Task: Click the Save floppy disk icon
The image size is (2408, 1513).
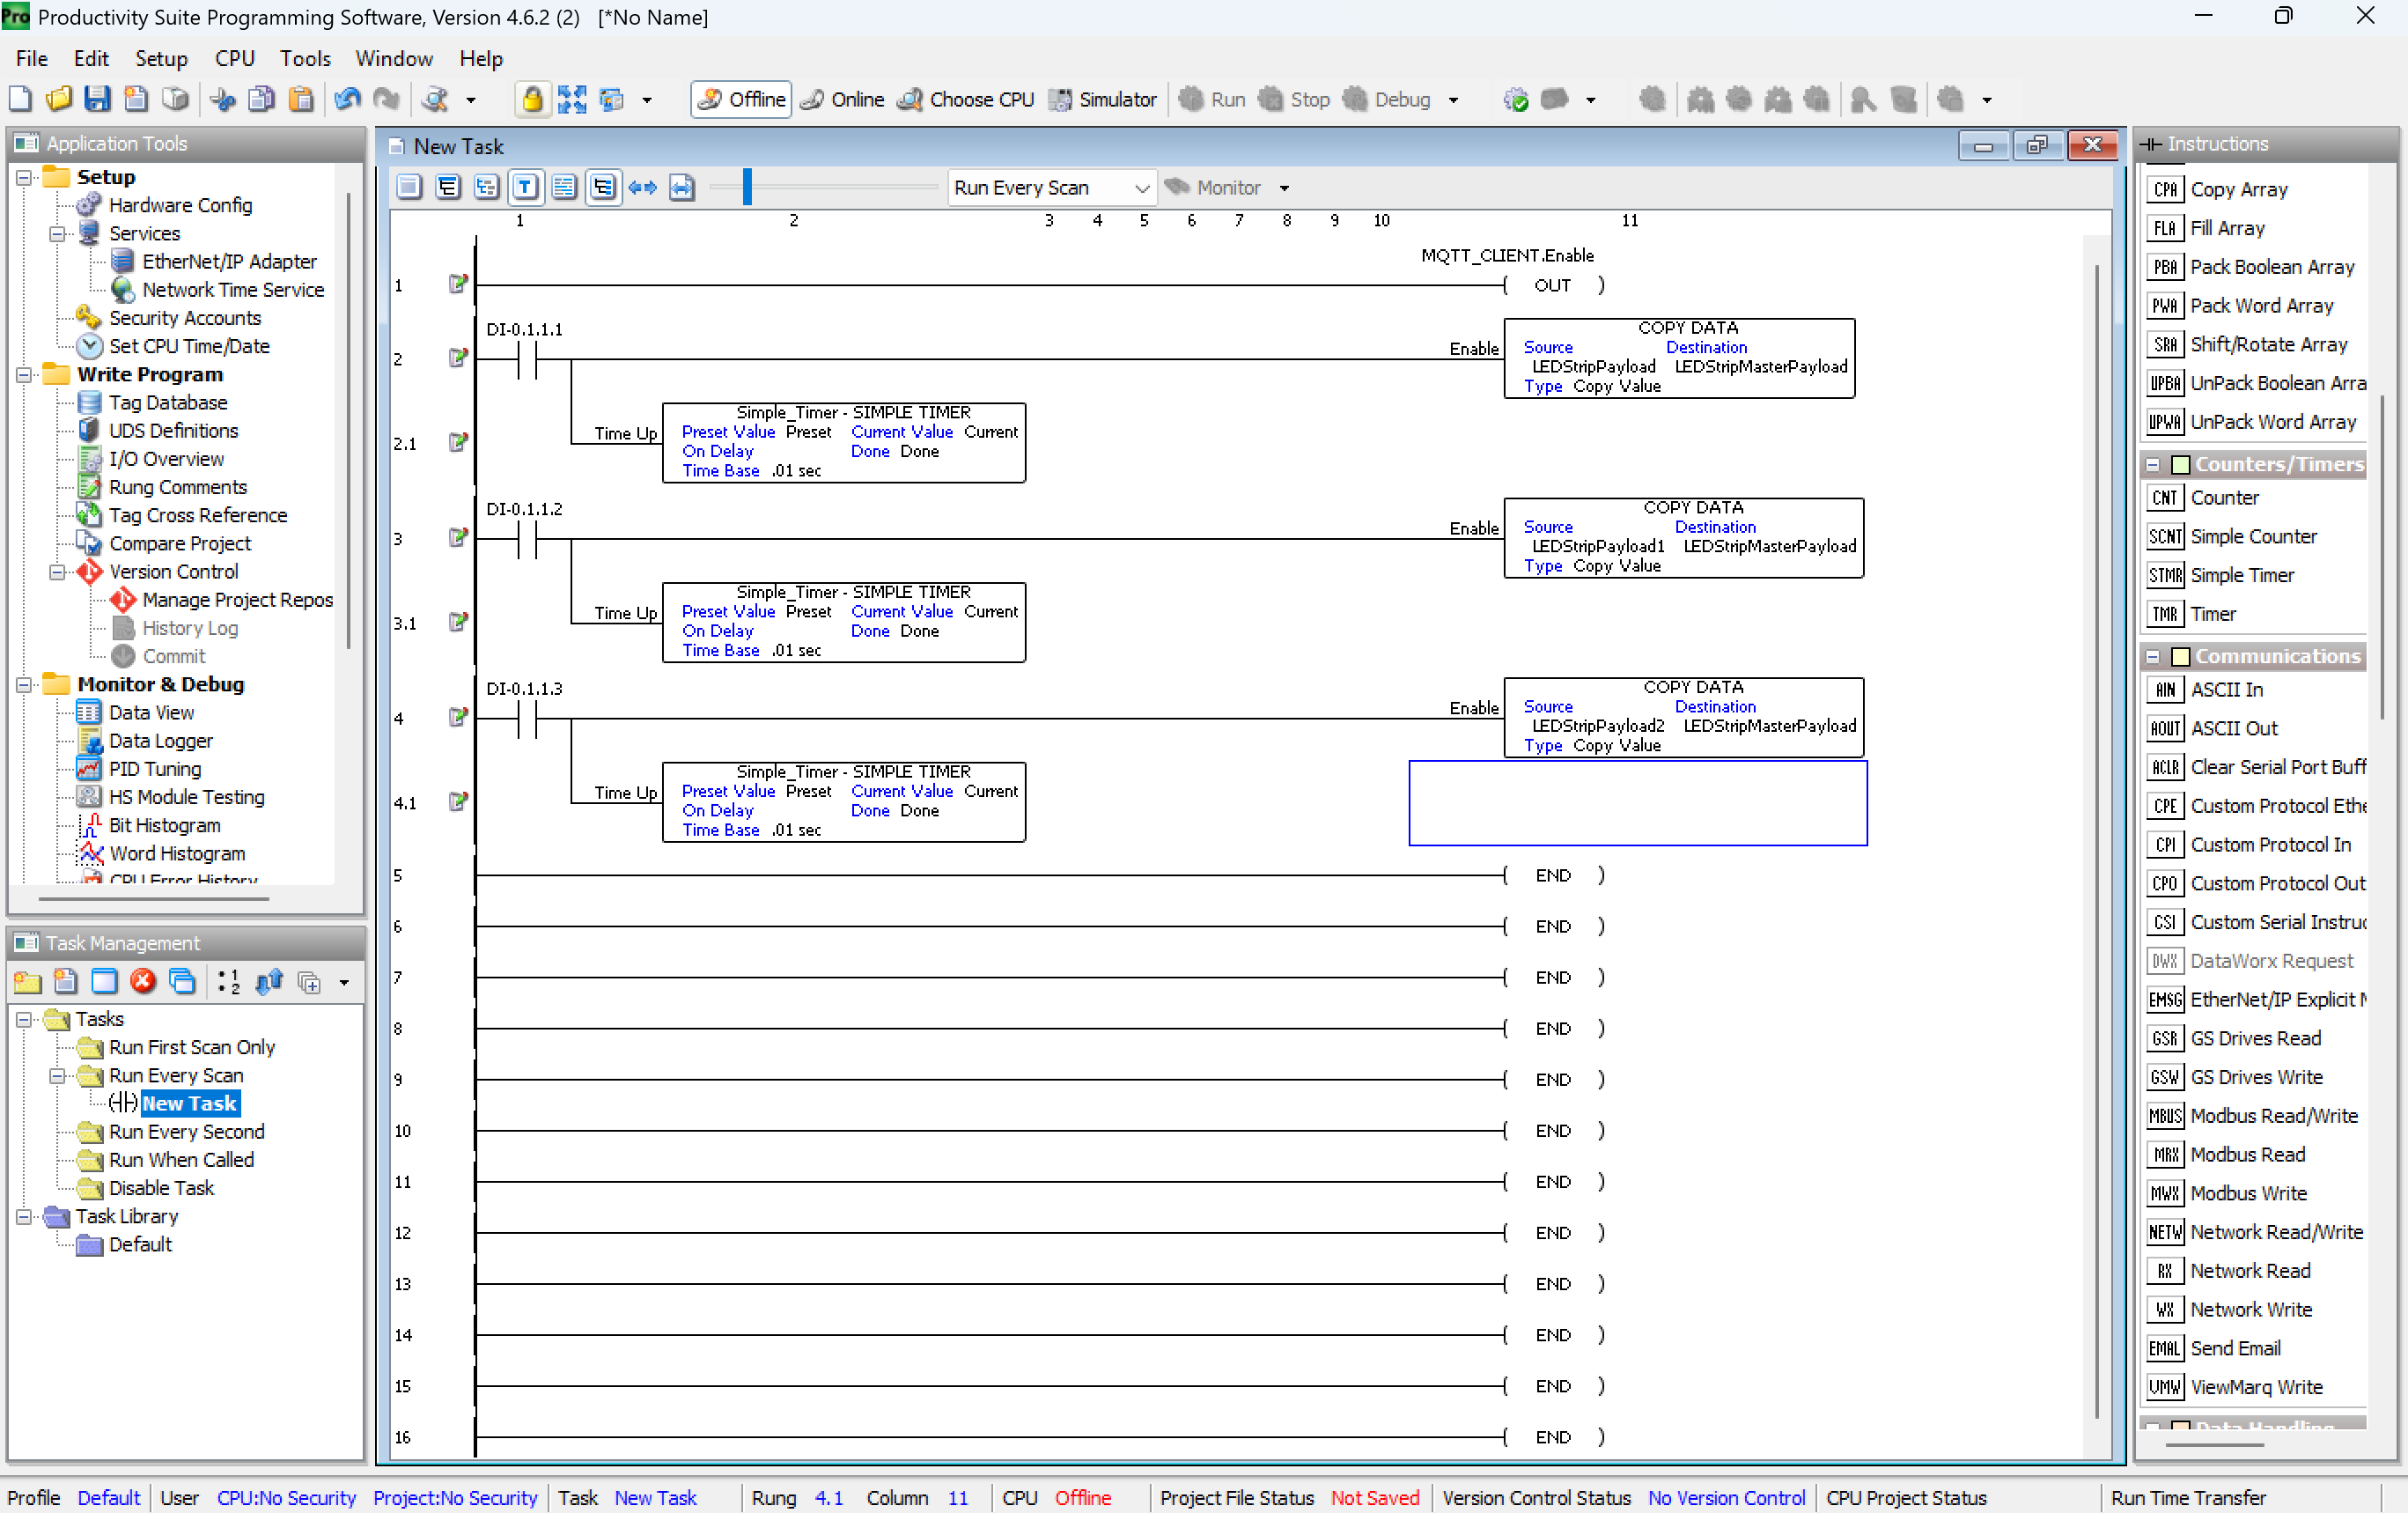Action: pyautogui.click(x=97, y=99)
